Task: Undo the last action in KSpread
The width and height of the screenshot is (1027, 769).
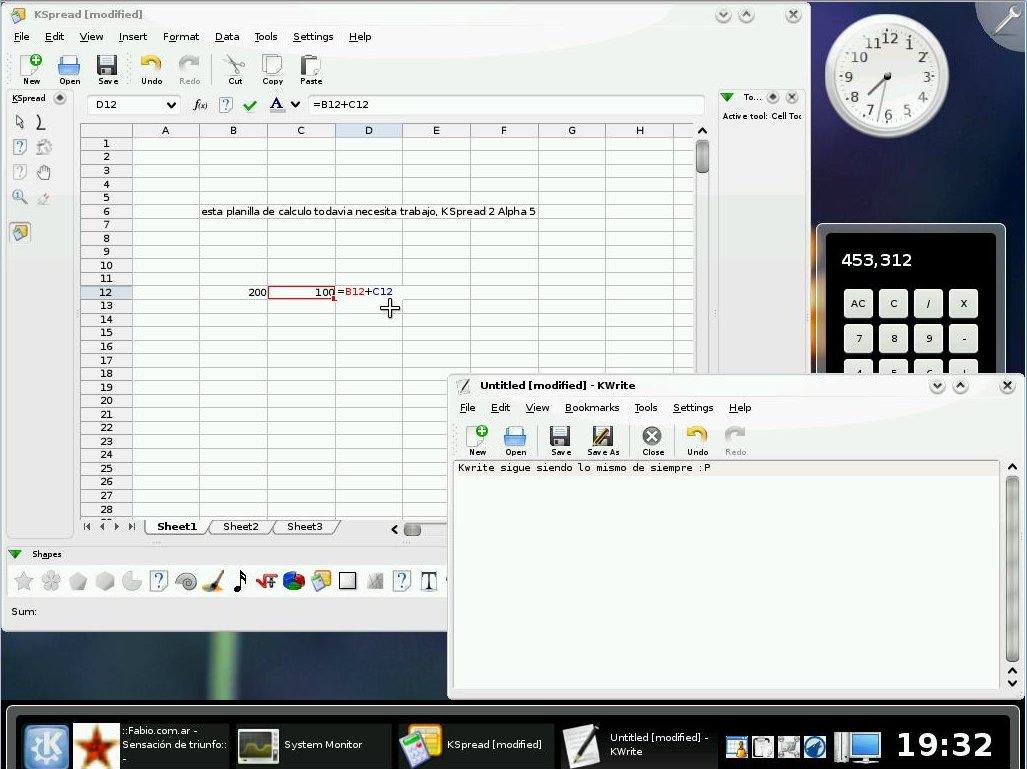Action: (x=151, y=69)
